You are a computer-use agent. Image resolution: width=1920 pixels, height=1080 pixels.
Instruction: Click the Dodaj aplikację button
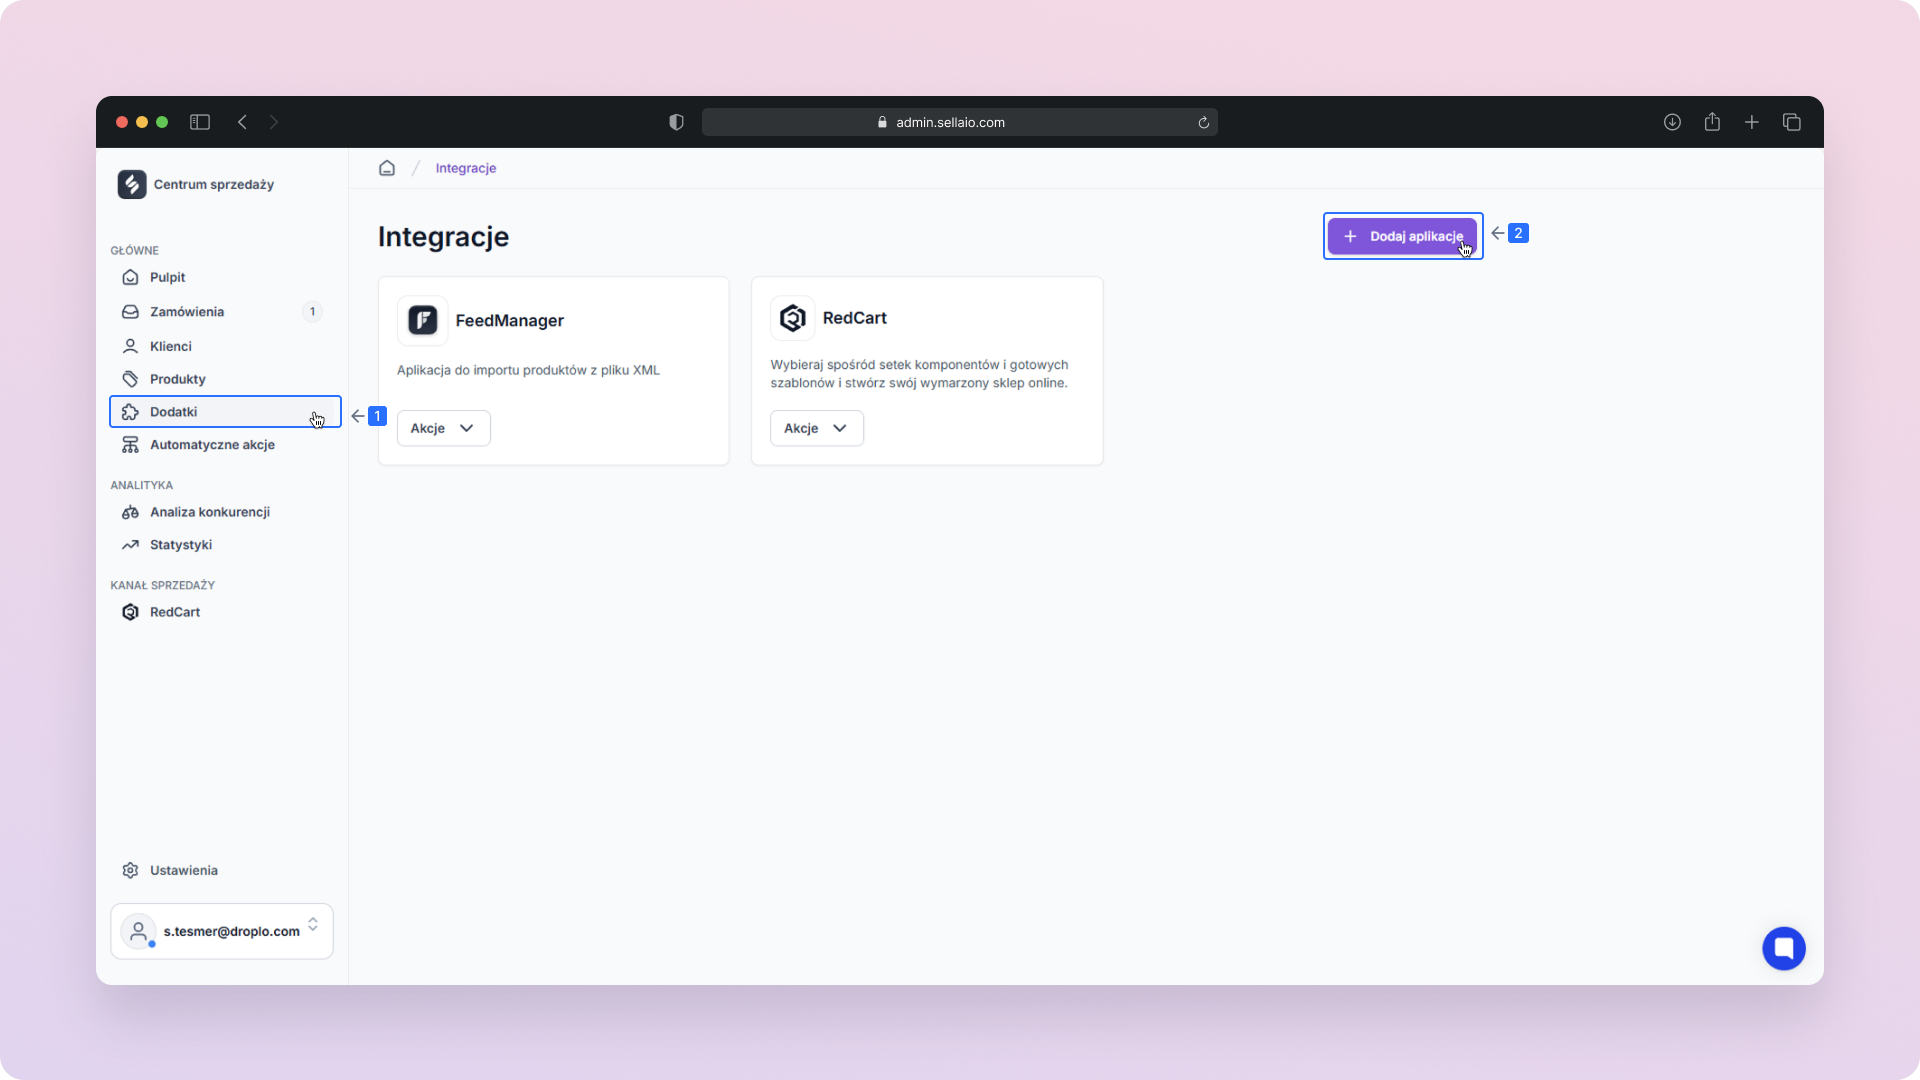point(1401,236)
